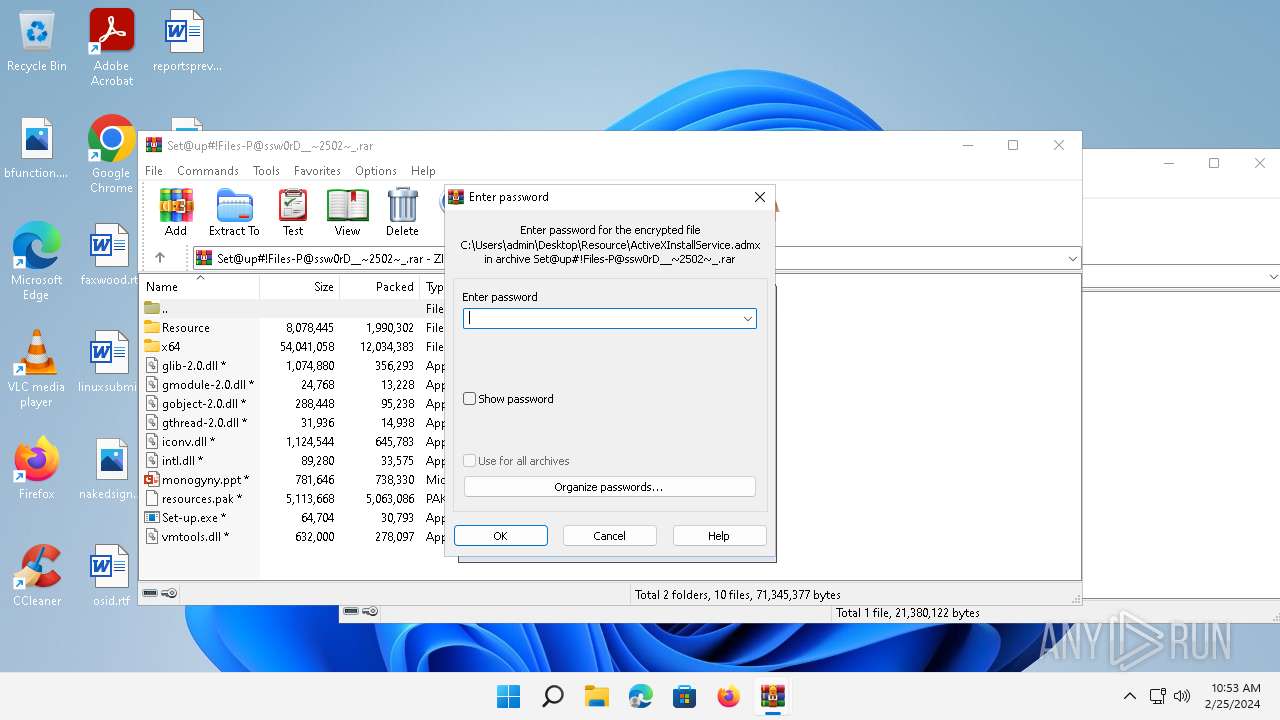Image resolution: width=1280 pixels, height=720 pixels.
Task: Select the Resource folder row
Action: [x=186, y=328]
